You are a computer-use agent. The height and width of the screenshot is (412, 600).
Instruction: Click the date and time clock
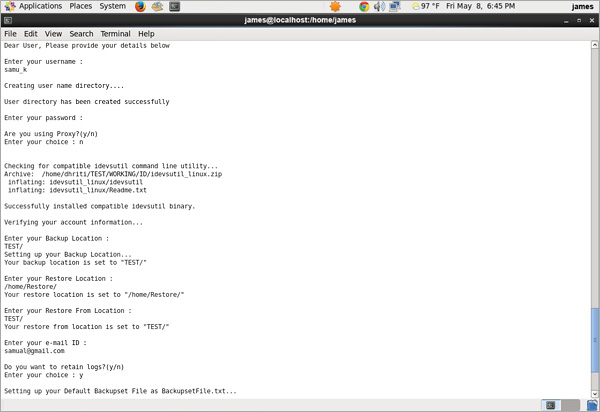click(x=481, y=7)
